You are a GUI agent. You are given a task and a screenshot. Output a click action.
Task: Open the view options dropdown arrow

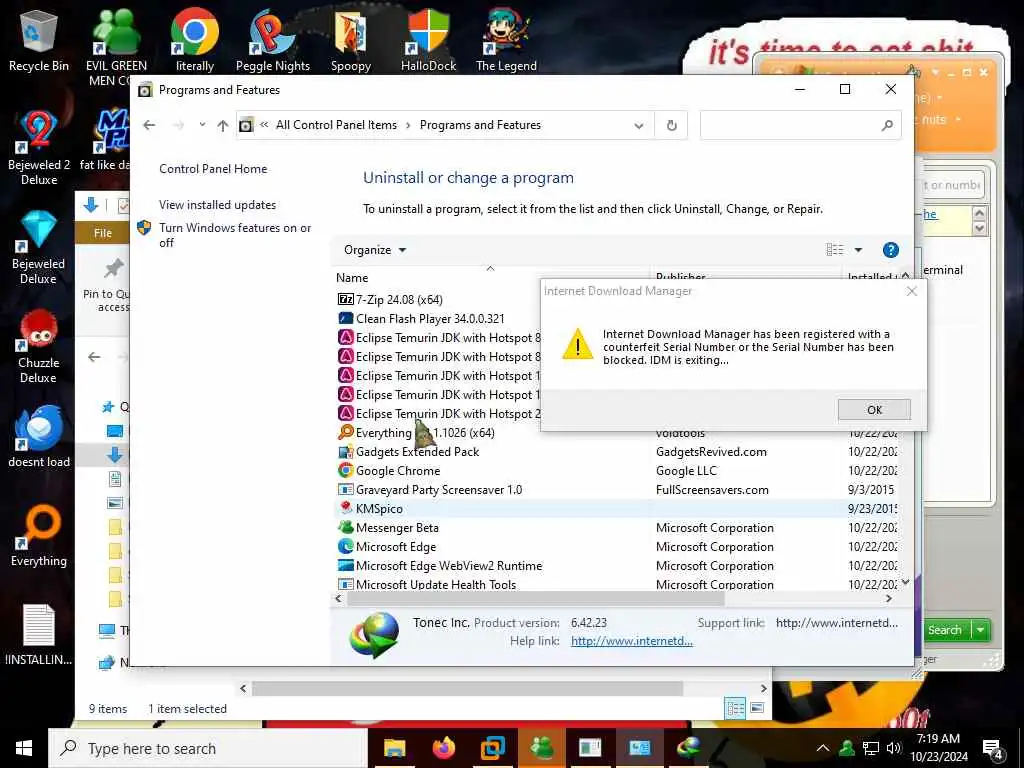click(x=858, y=249)
